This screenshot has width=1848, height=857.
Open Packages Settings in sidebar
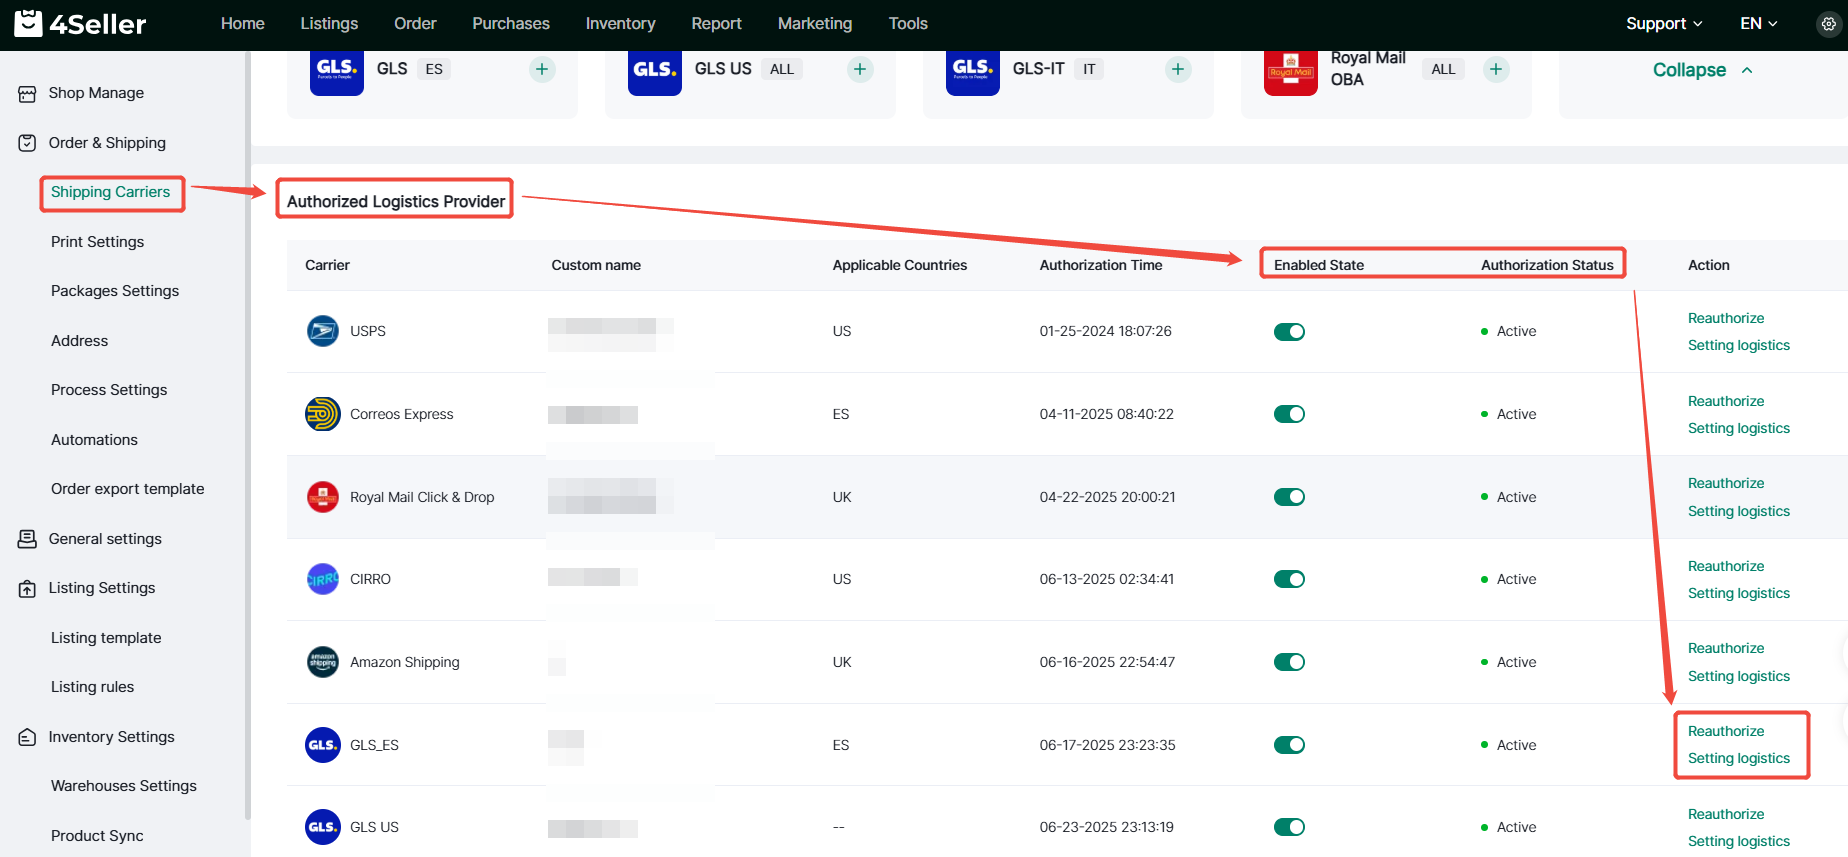click(115, 291)
